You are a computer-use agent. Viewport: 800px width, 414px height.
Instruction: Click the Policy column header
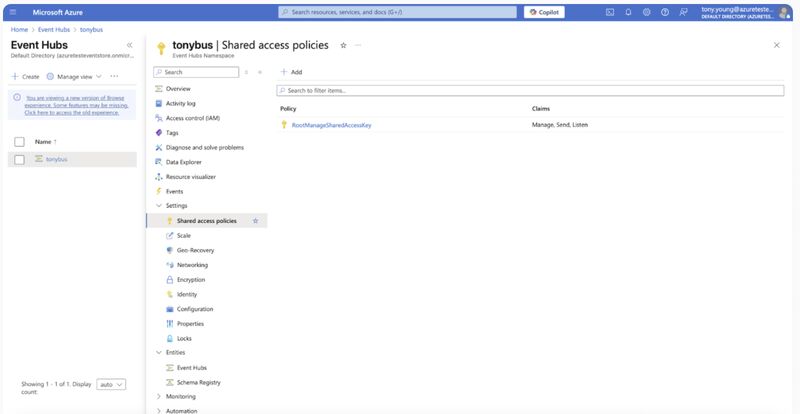(288, 109)
